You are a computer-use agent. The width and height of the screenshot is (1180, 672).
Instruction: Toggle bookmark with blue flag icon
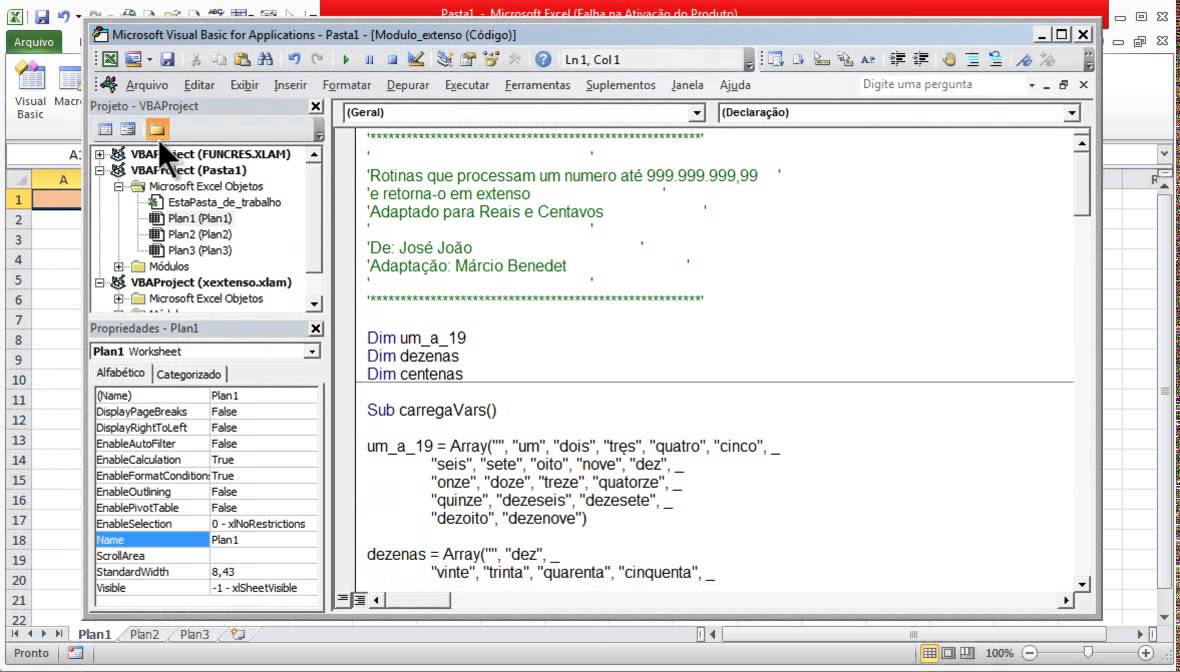(1024, 59)
